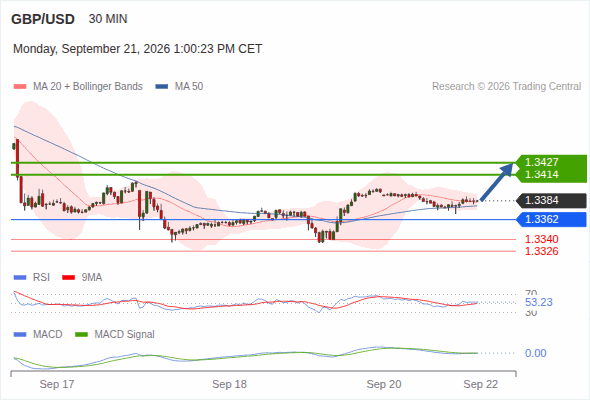
Task: Click the RSI value 53.23 label
Action: [x=539, y=302]
